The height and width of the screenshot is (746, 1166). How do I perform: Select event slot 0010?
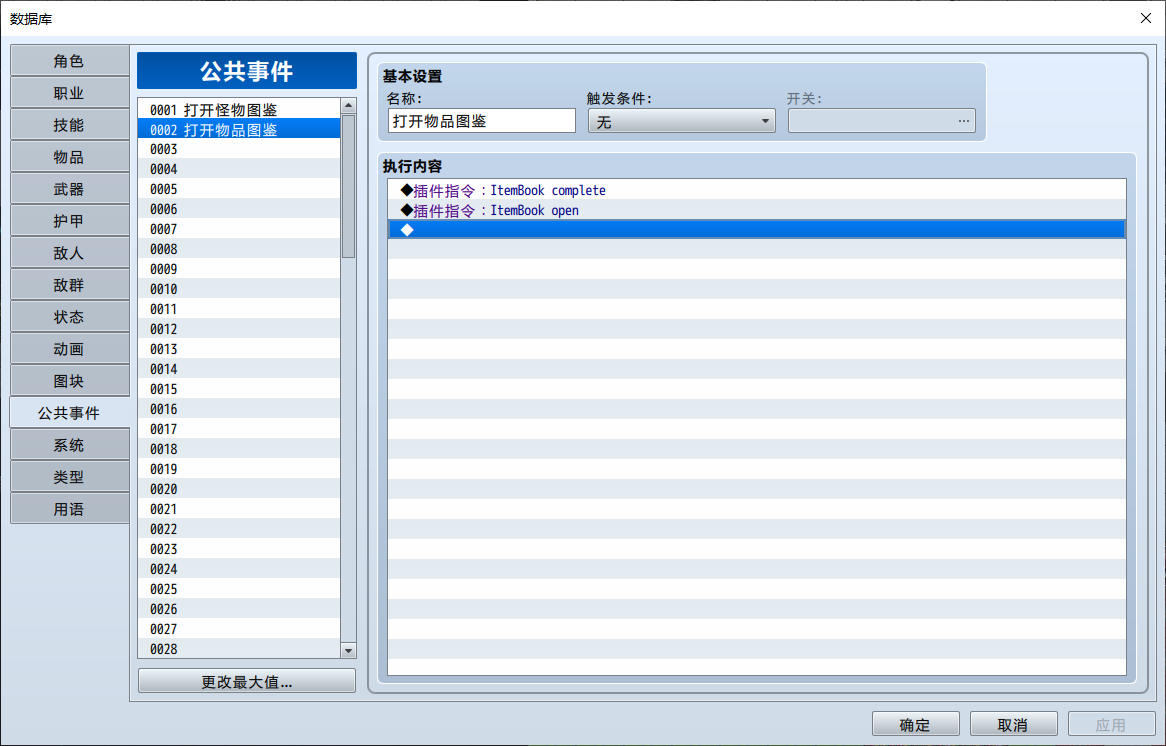pos(239,289)
